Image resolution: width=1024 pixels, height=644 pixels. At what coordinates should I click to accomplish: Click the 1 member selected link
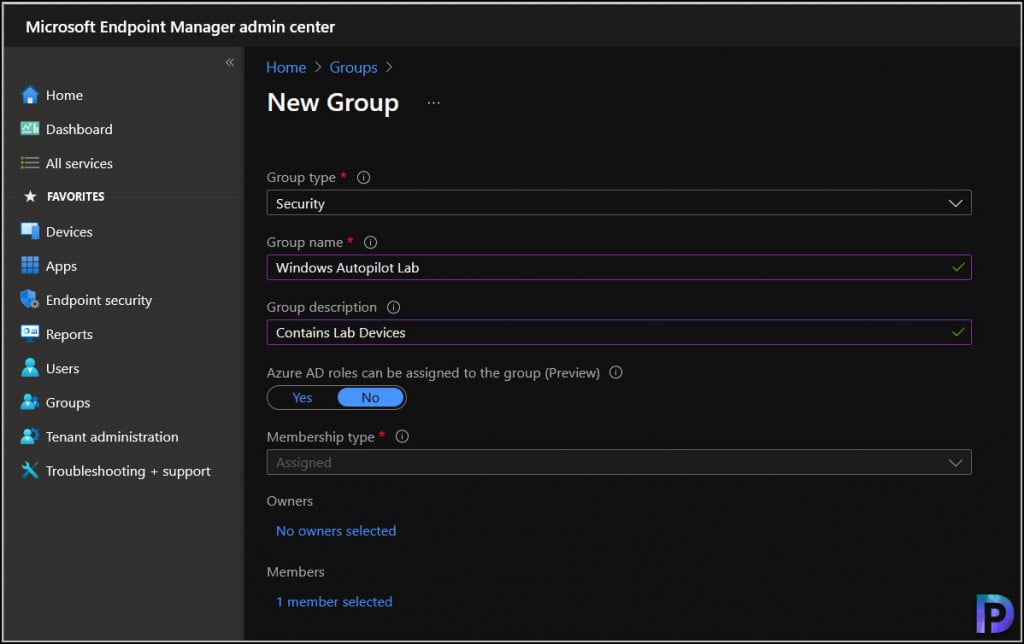click(334, 602)
